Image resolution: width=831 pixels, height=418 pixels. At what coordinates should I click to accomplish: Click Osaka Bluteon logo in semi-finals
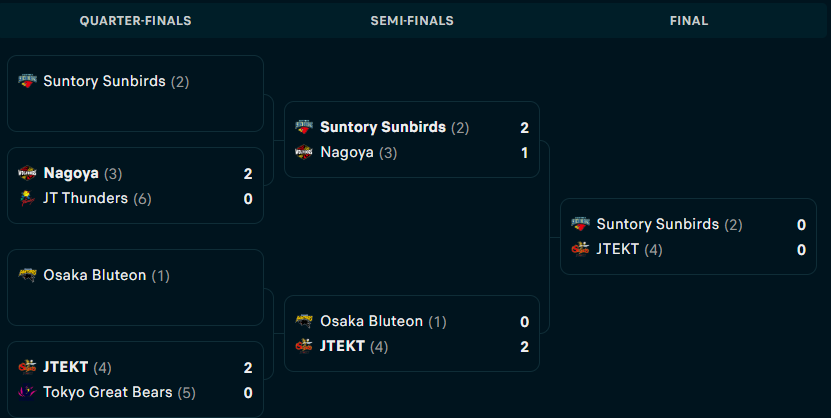304,321
